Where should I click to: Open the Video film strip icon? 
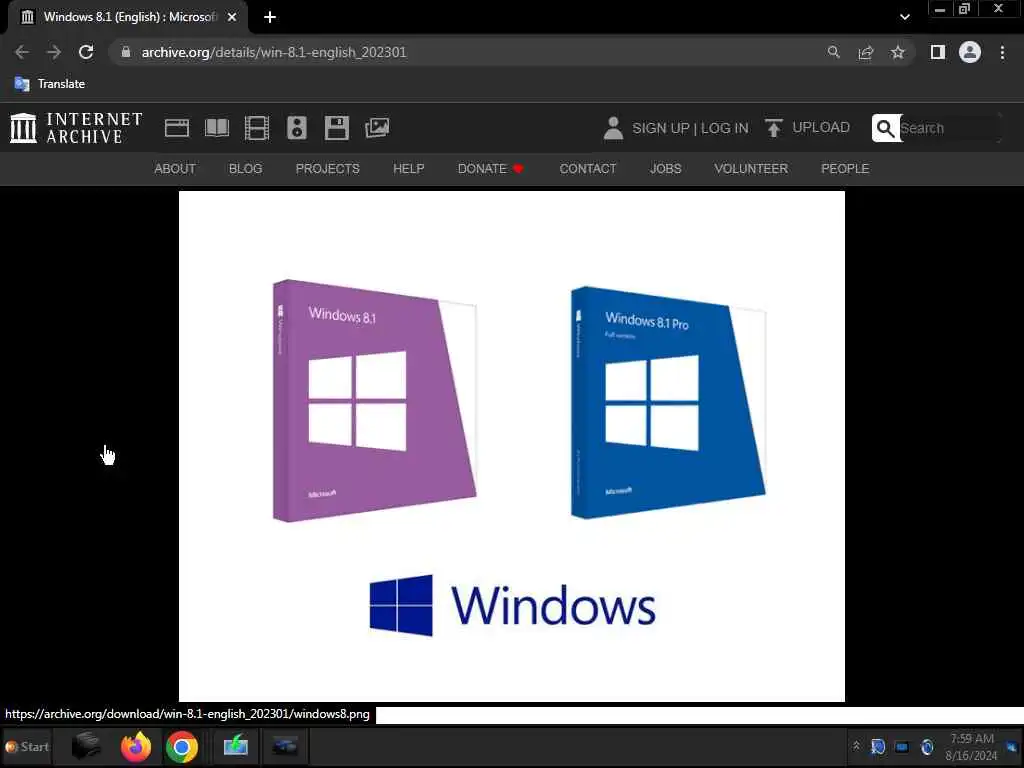pyautogui.click(x=257, y=128)
